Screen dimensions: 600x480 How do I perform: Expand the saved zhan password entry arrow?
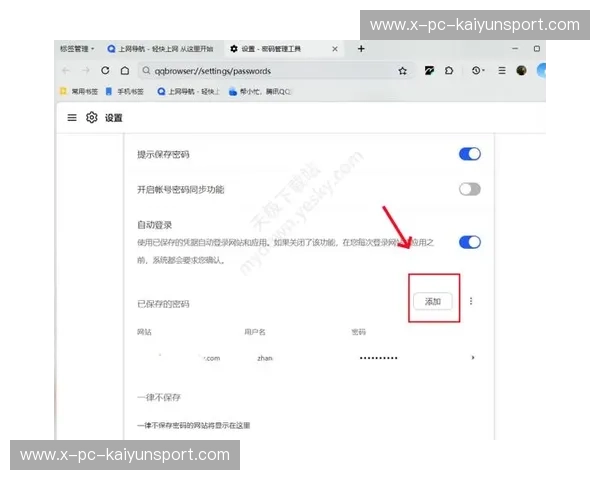(473, 358)
